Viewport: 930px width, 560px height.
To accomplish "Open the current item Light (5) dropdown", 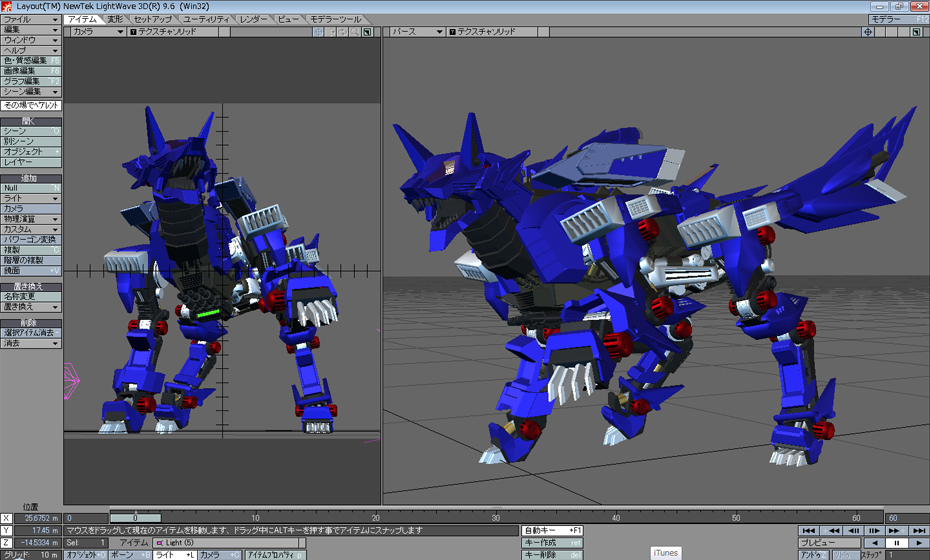I will click(x=229, y=543).
